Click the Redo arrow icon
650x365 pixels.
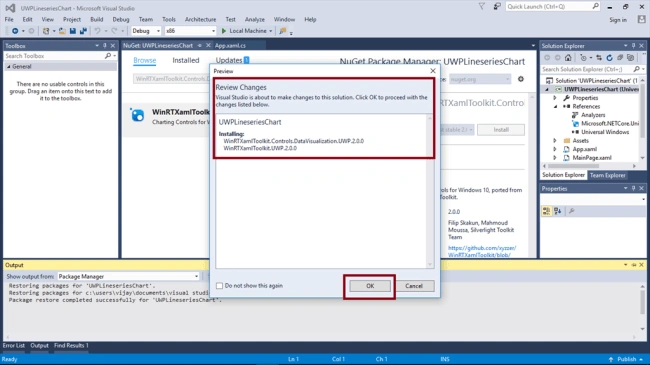(x=114, y=31)
